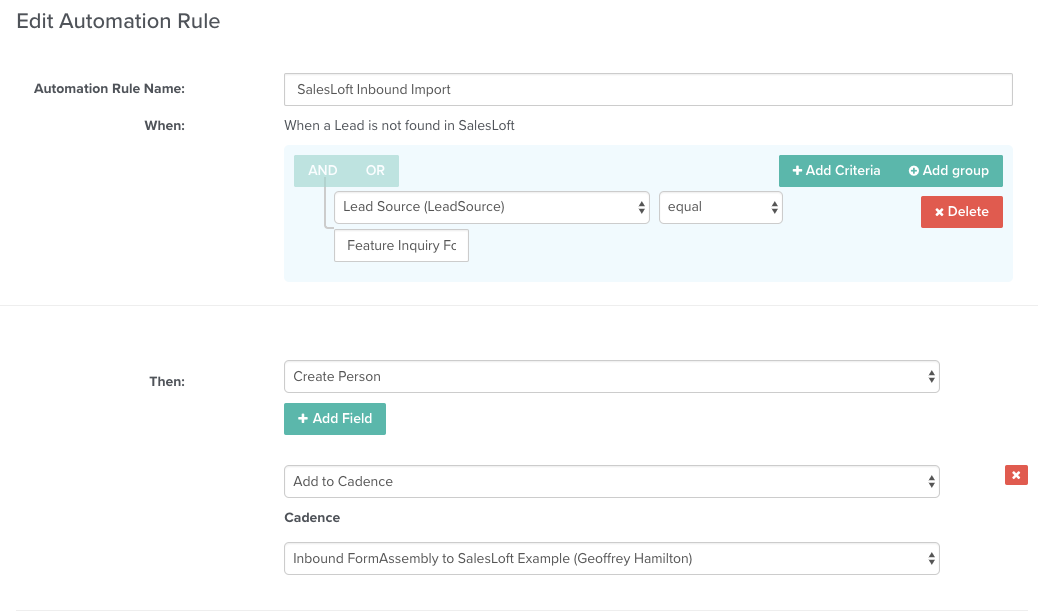This screenshot has height=612, width=1038.
Task: Open the Lead Source (LeadSource) dropdown
Action: 492,207
